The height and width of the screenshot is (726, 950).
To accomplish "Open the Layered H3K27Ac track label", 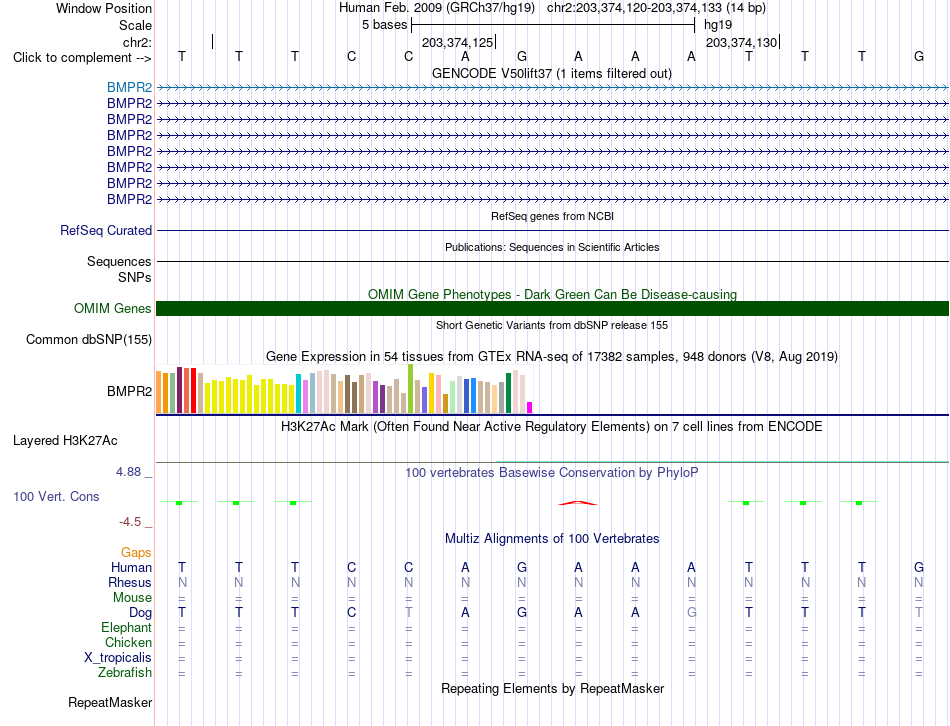I will point(65,441).
